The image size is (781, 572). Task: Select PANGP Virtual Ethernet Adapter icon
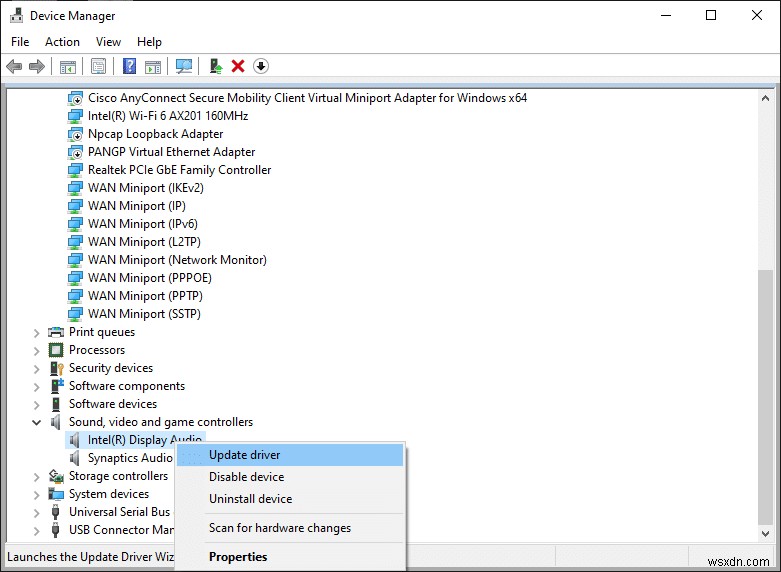(75, 152)
